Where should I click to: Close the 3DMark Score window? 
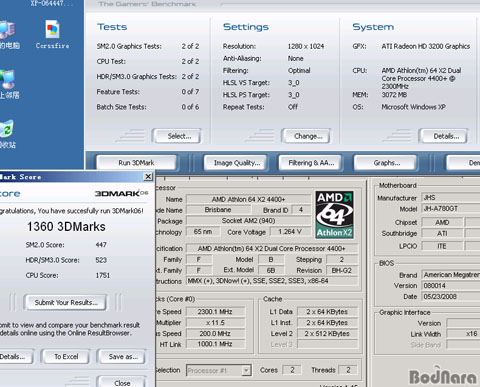pos(148,177)
